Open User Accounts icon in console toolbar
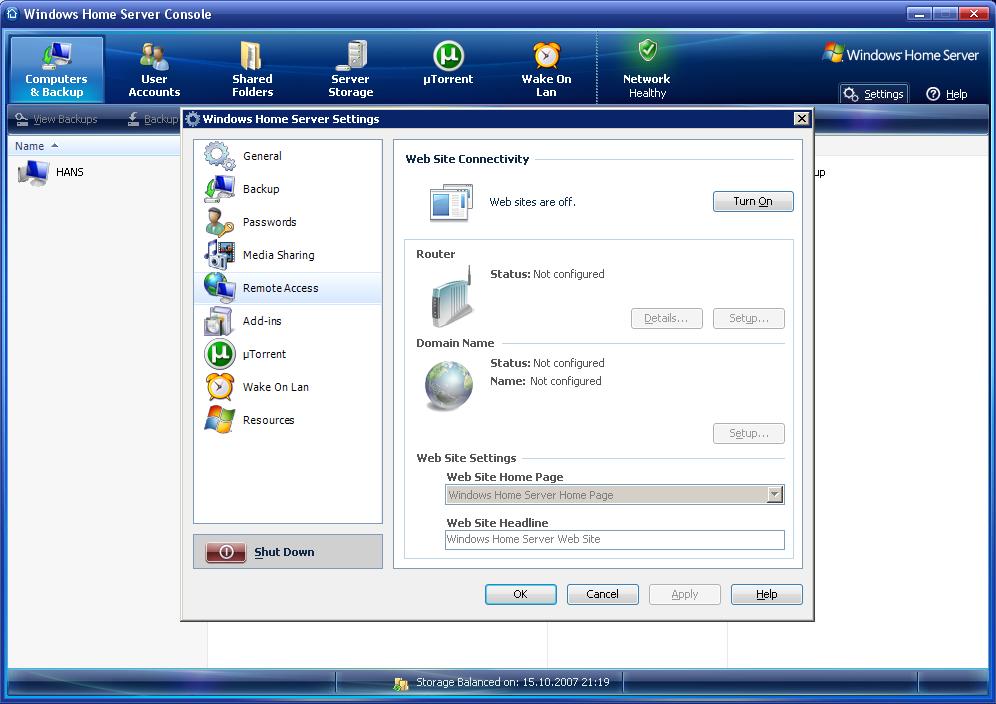The height and width of the screenshot is (704, 996). pyautogui.click(x=154, y=57)
